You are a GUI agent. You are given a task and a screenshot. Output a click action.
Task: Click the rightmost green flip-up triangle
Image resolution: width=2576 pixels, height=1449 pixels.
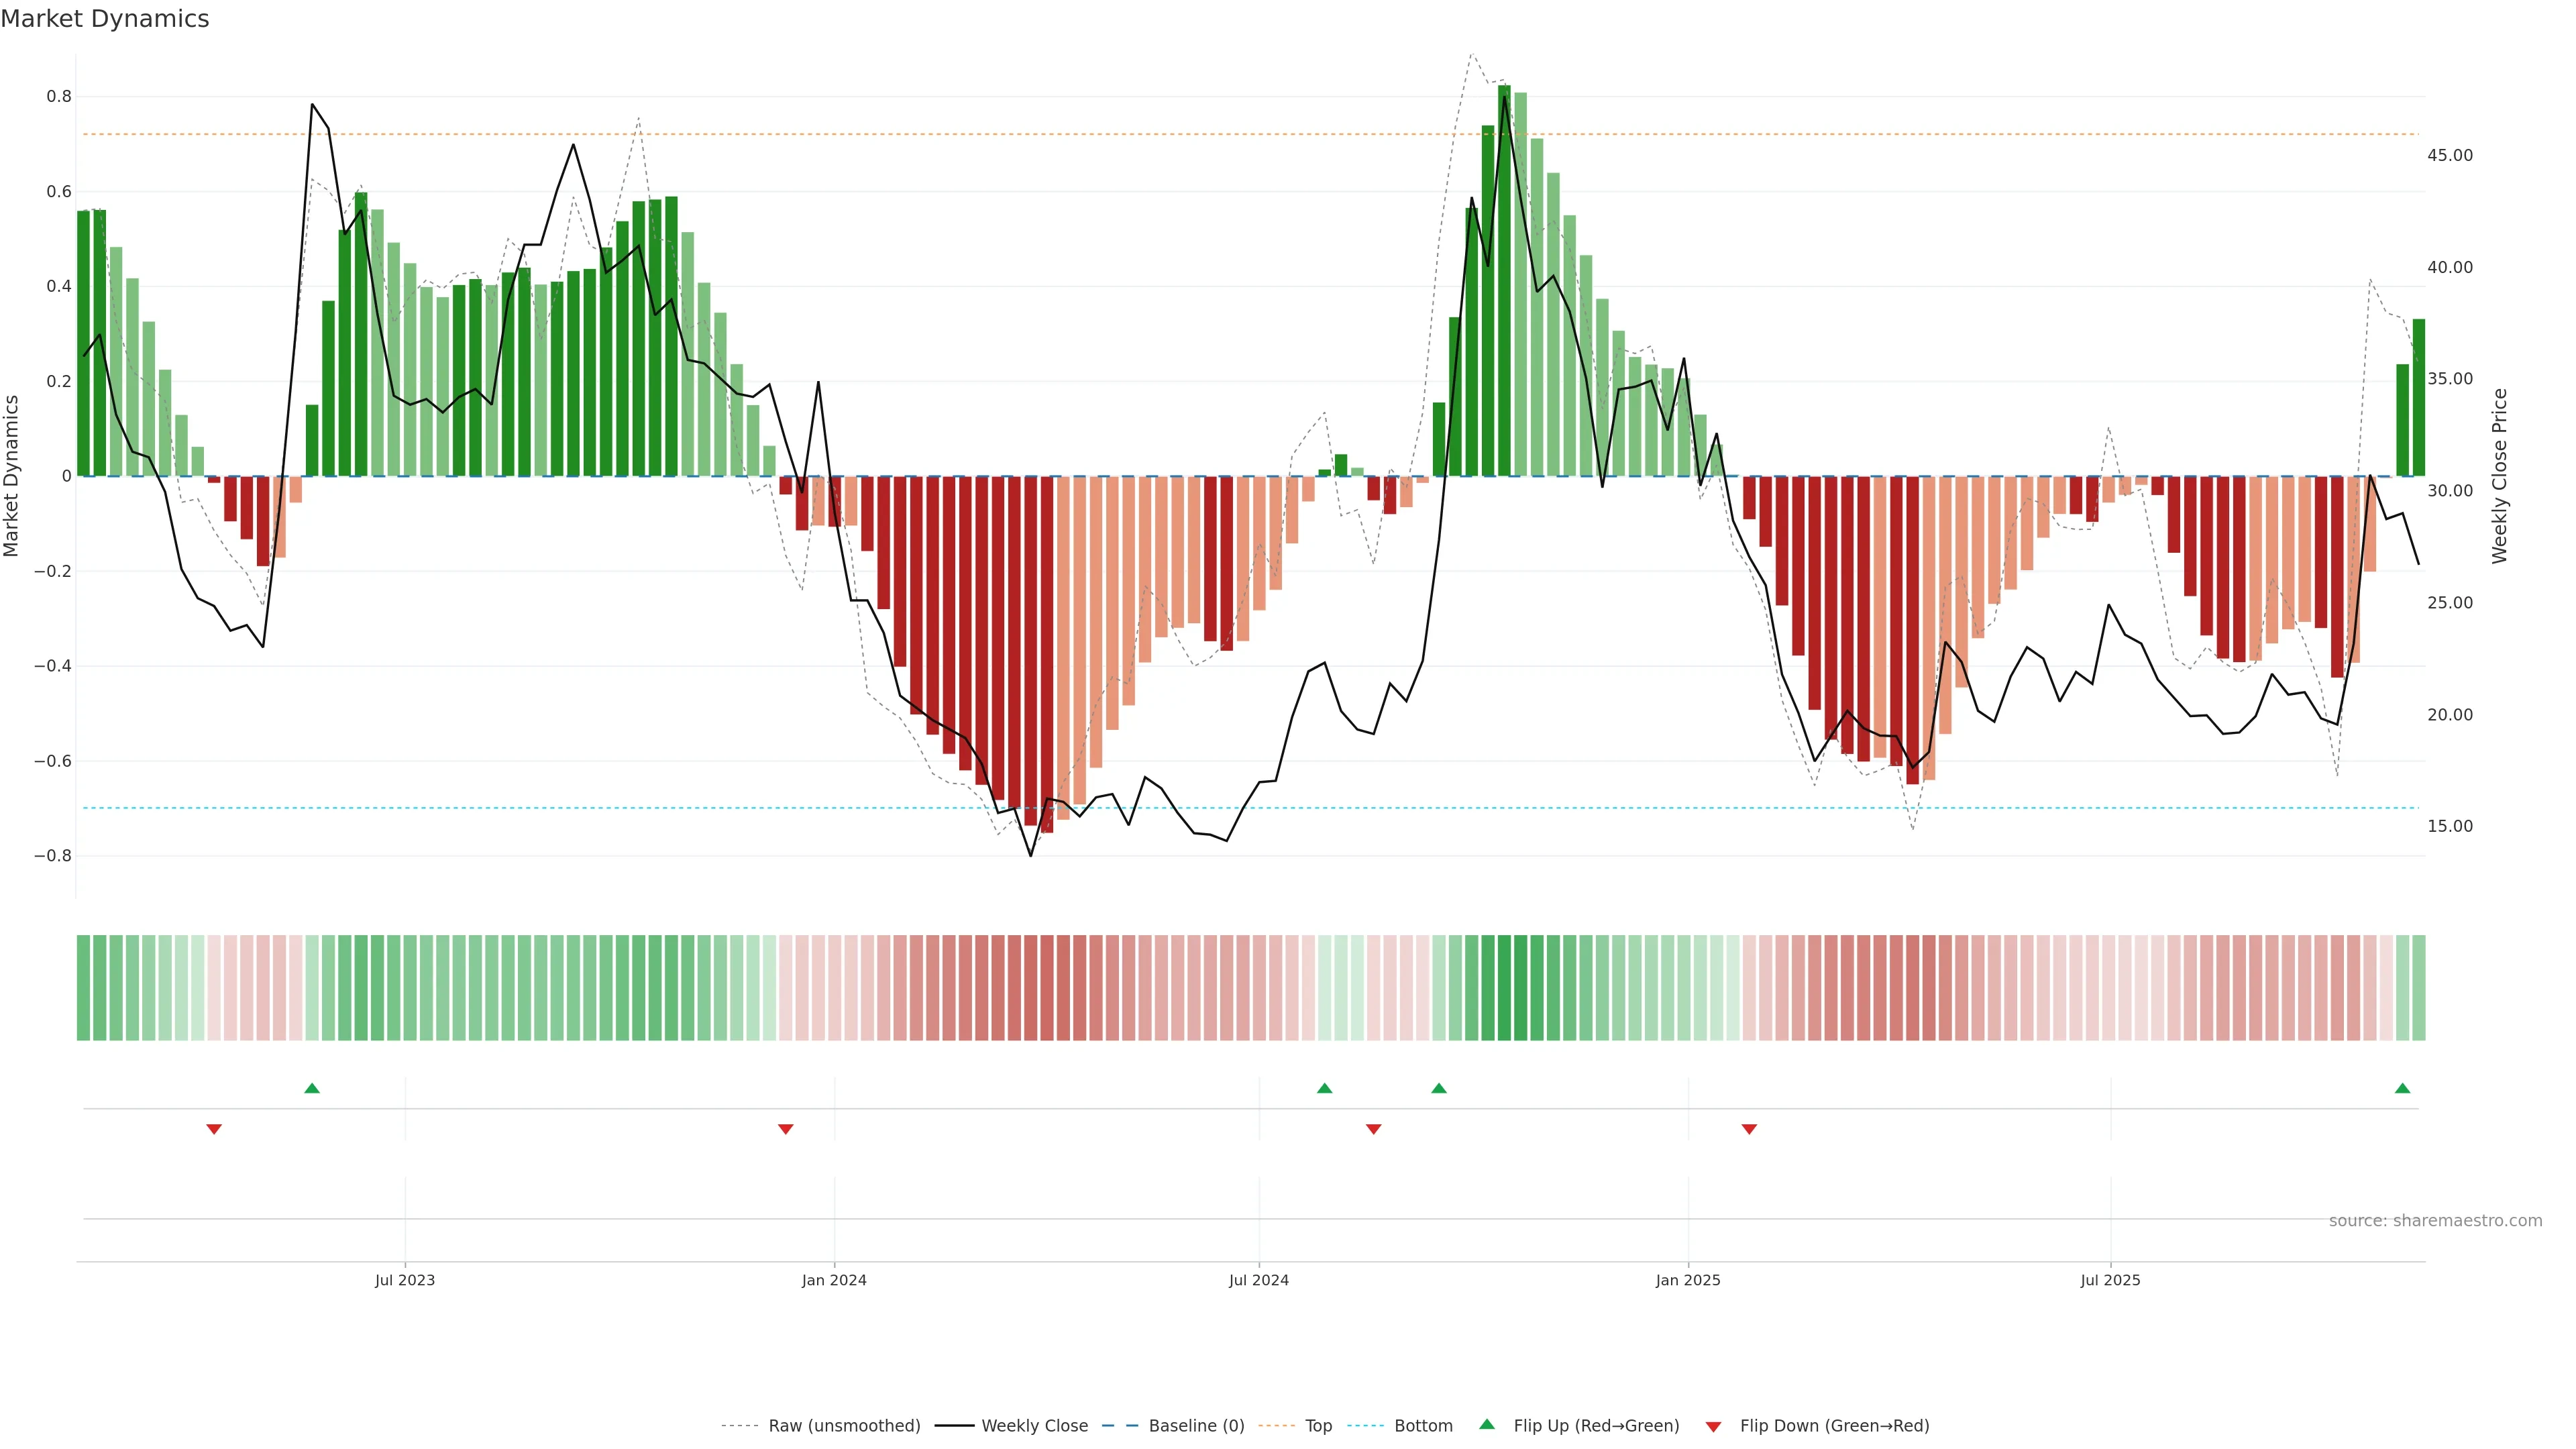point(2402,1088)
